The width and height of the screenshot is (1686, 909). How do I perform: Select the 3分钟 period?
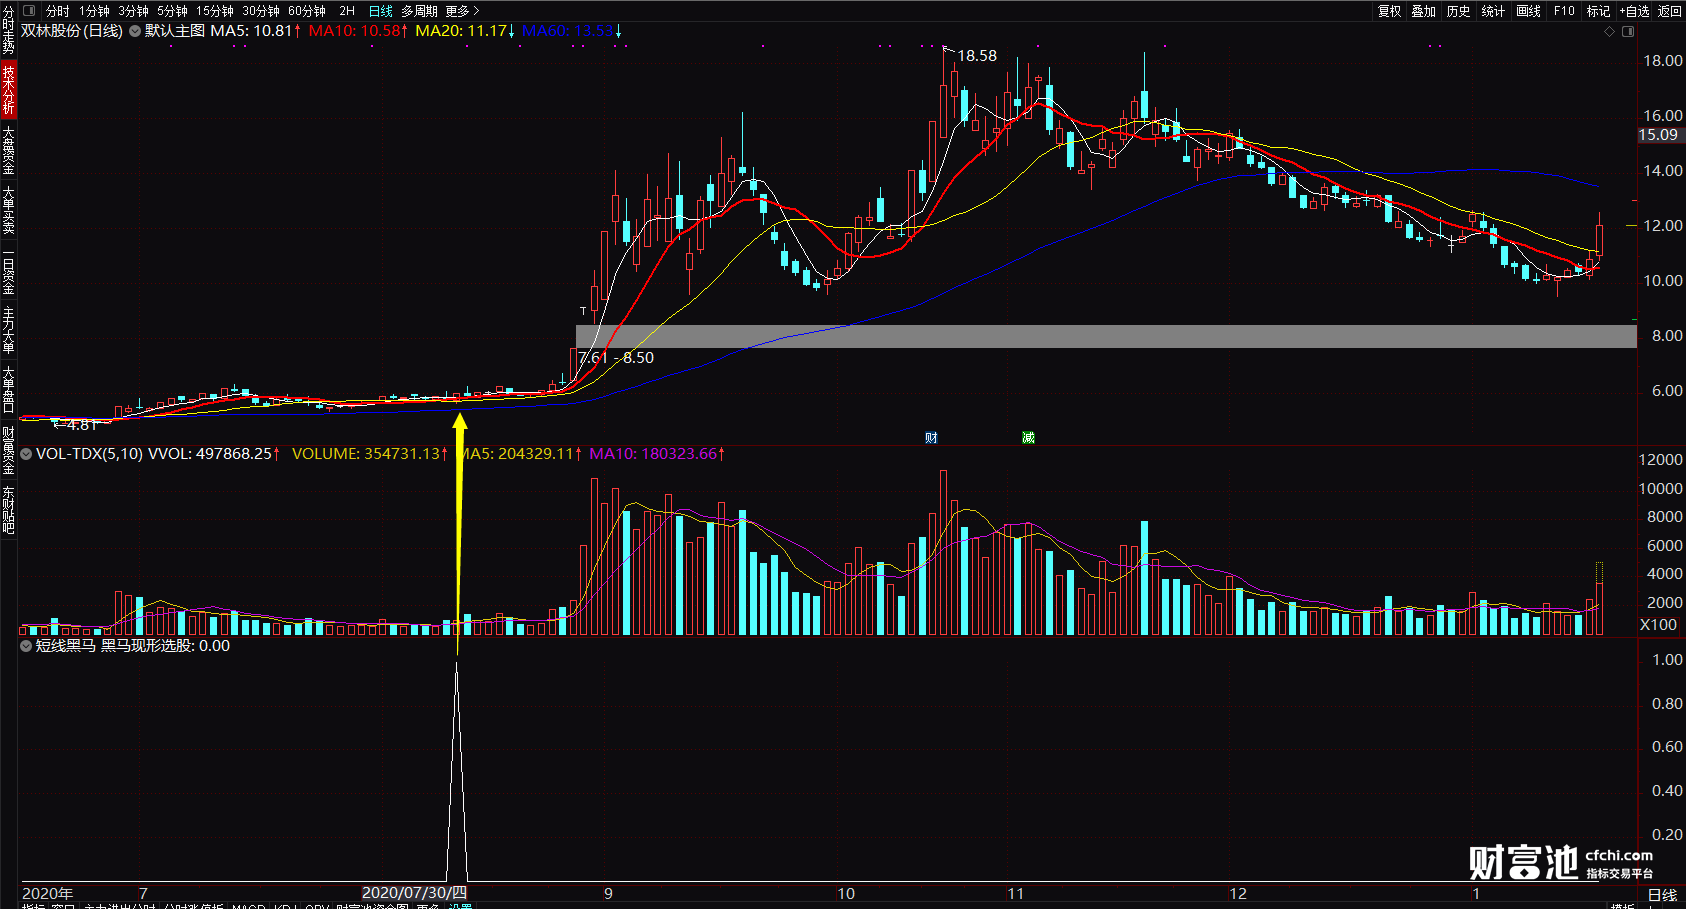pyautogui.click(x=134, y=11)
